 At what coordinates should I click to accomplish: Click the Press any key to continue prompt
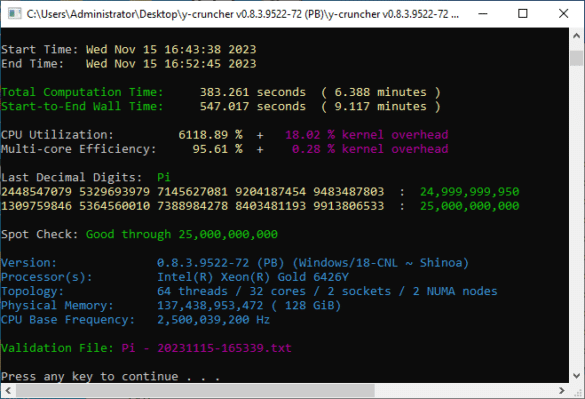tap(111, 376)
